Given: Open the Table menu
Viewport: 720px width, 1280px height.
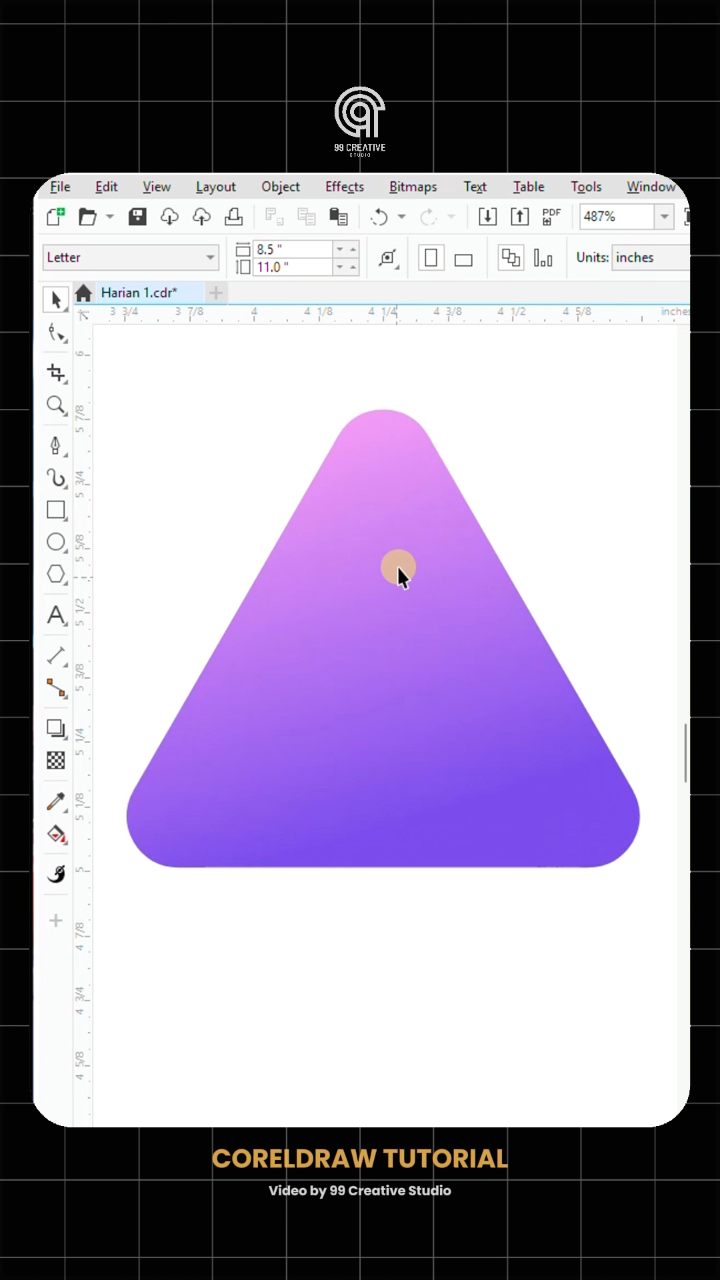Looking at the screenshot, I should pyautogui.click(x=529, y=186).
